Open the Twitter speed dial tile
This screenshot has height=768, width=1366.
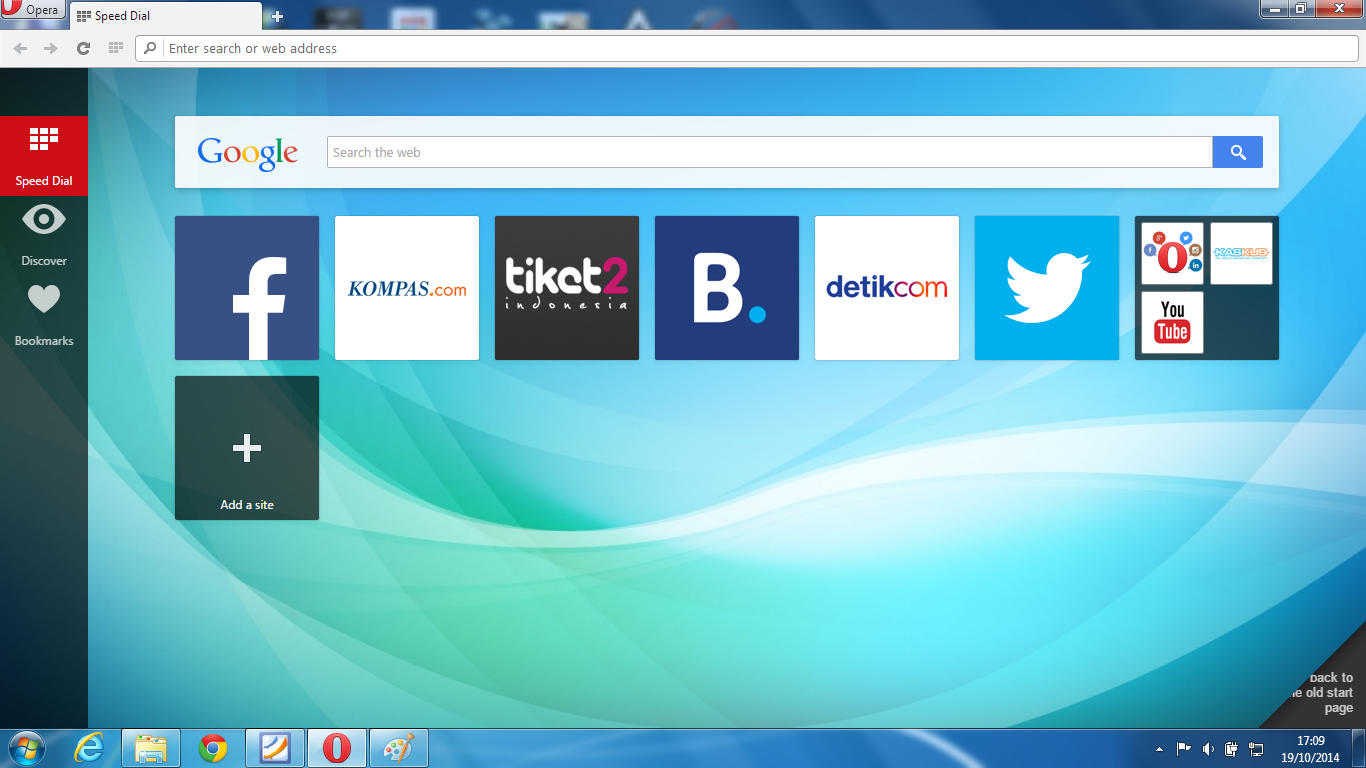point(1047,288)
